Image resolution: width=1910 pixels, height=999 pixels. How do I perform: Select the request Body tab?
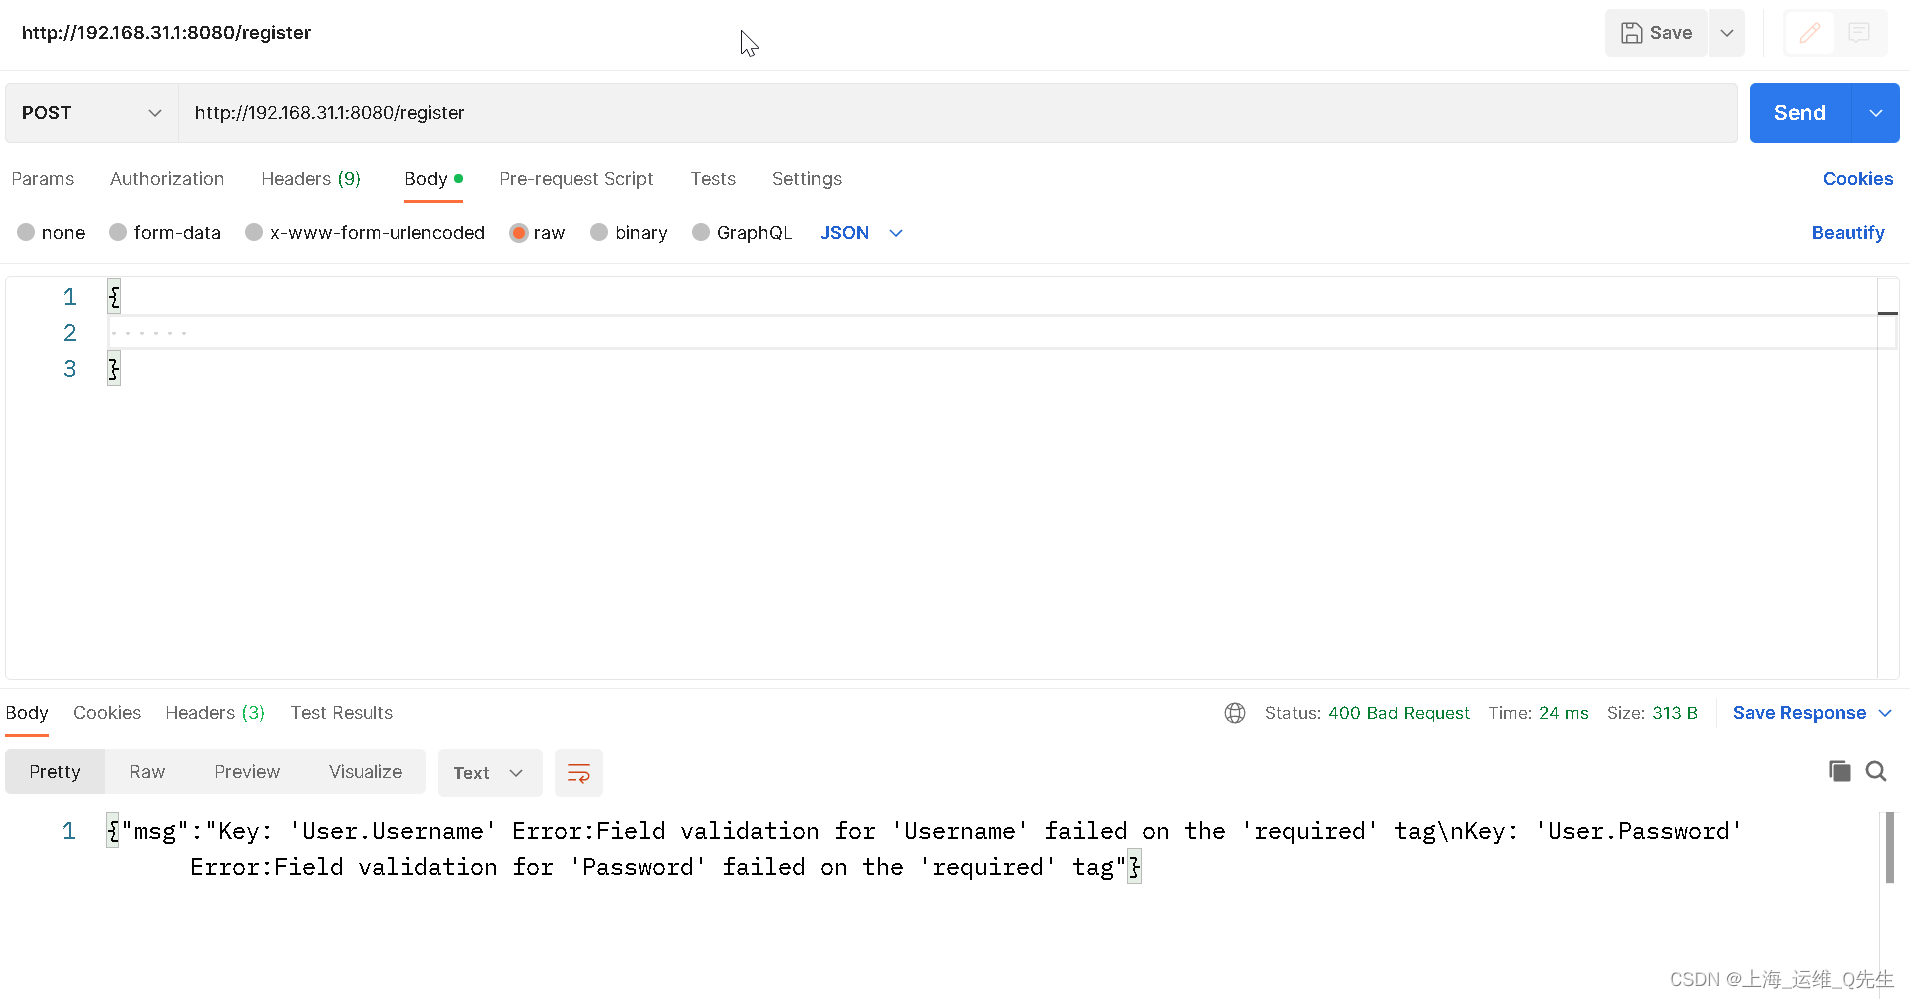coord(433,179)
